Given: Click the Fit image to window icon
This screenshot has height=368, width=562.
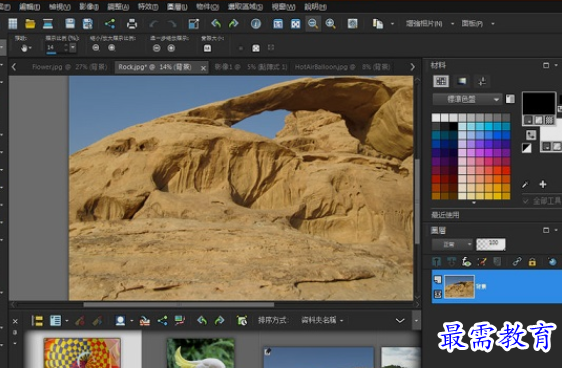Looking at the screenshot, I should pos(295,24).
